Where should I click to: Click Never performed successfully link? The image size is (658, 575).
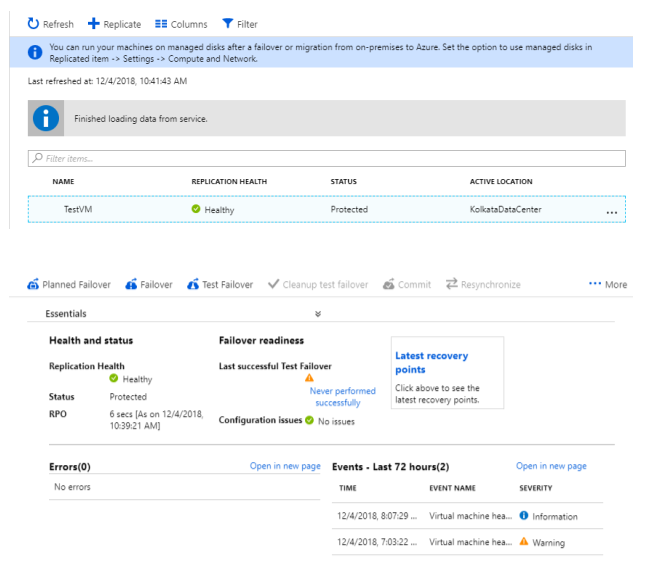coord(342,397)
